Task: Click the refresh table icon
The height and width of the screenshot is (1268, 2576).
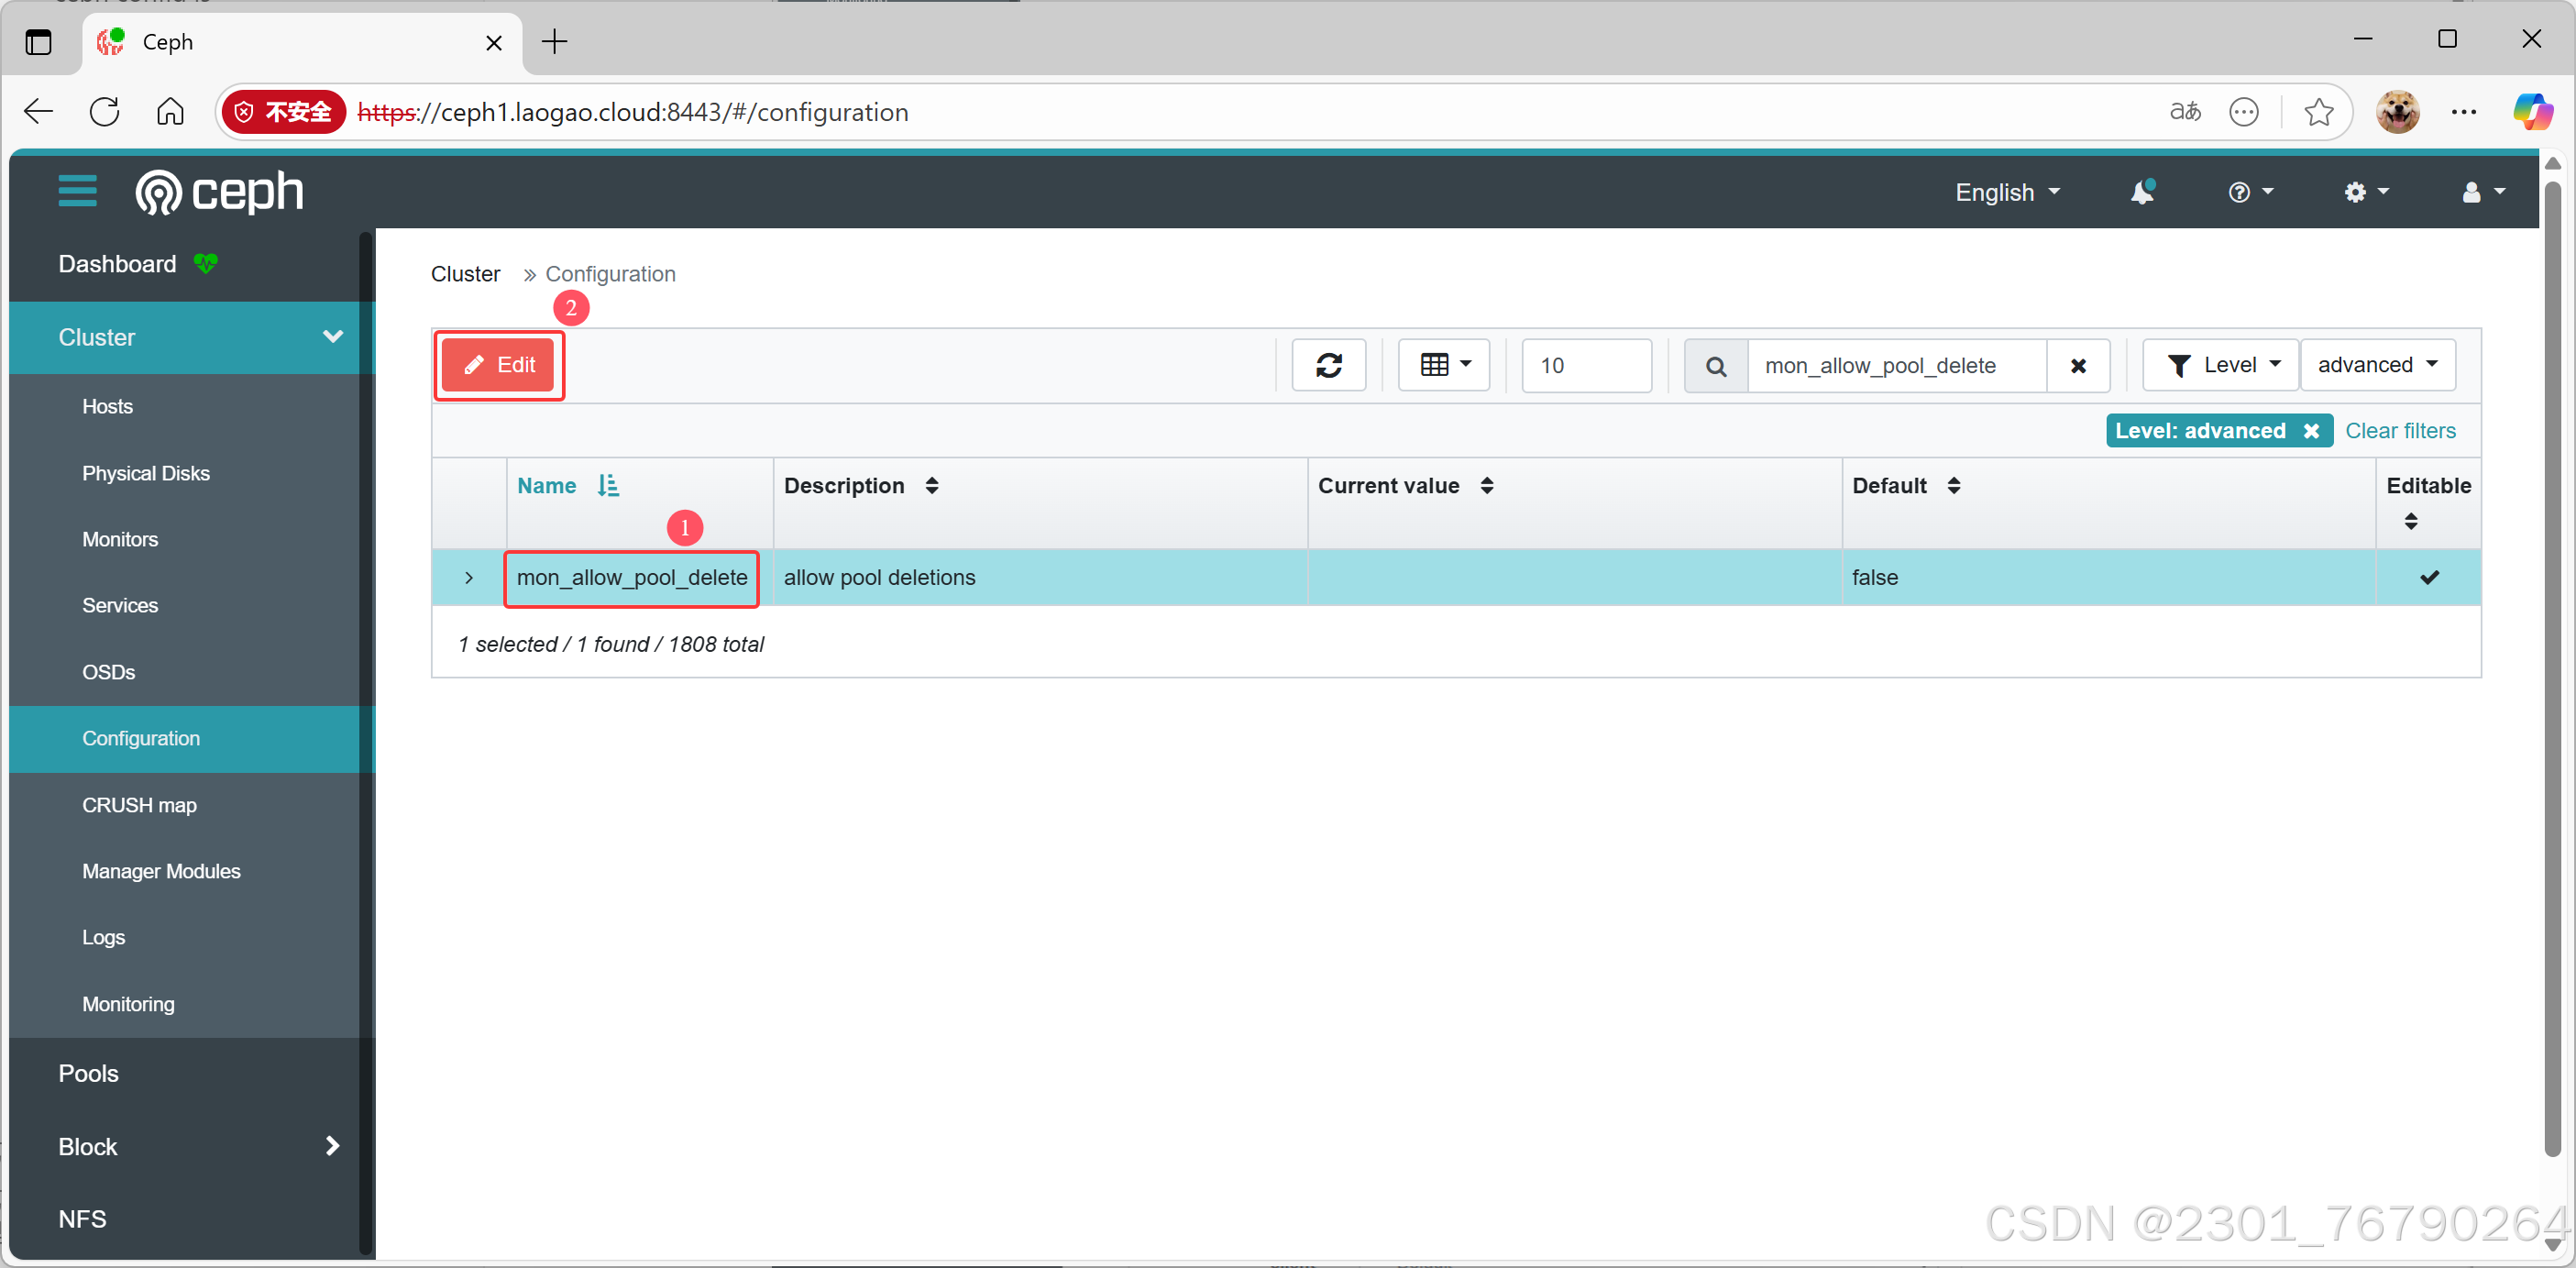Action: pyautogui.click(x=1328, y=365)
